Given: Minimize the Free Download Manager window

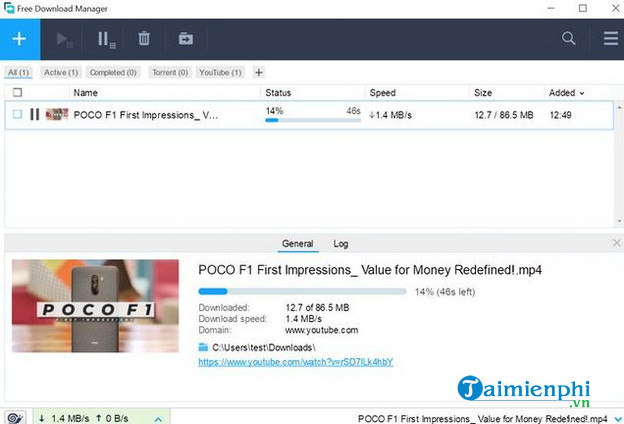Looking at the screenshot, I should click(x=551, y=8).
